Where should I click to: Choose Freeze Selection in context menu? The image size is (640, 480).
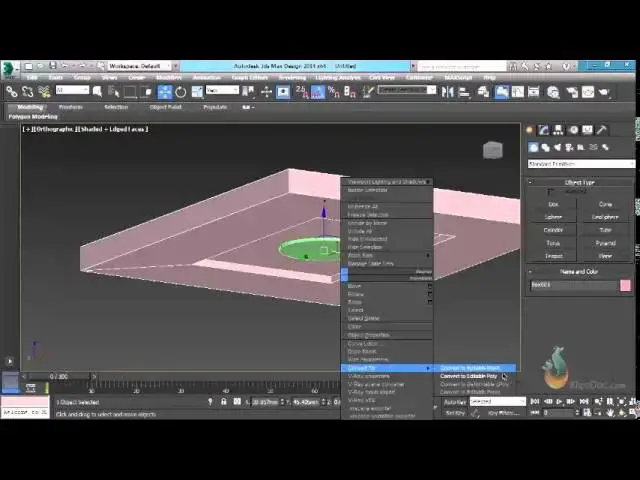click(x=368, y=215)
